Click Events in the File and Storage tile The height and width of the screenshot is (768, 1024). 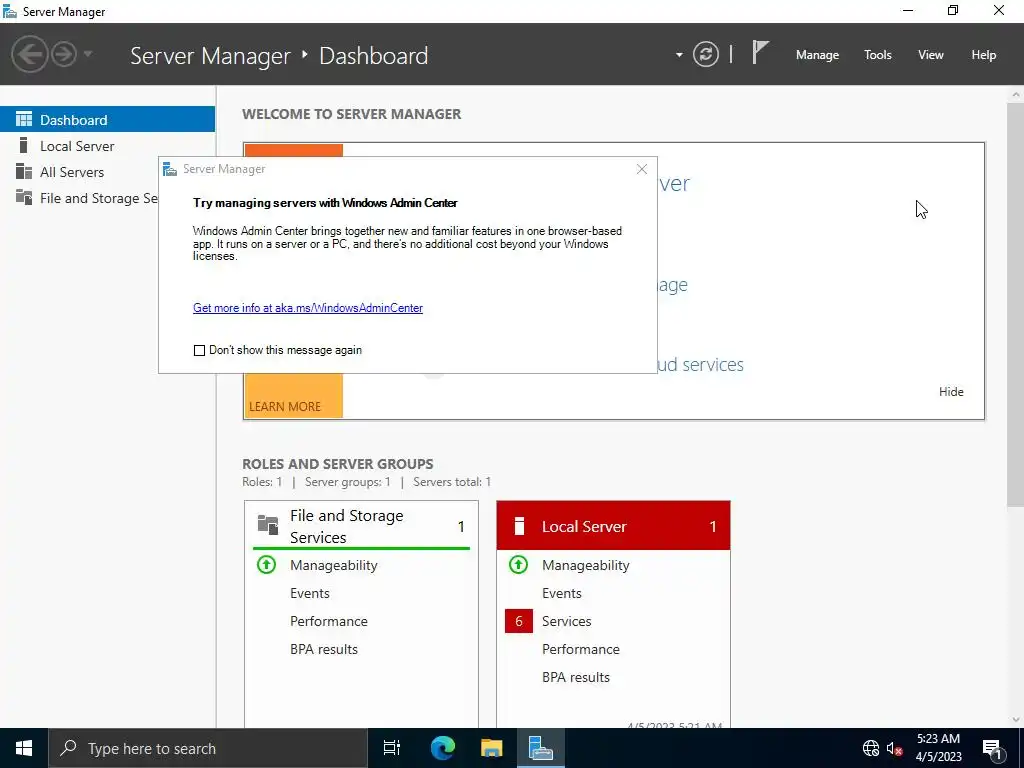(x=310, y=593)
